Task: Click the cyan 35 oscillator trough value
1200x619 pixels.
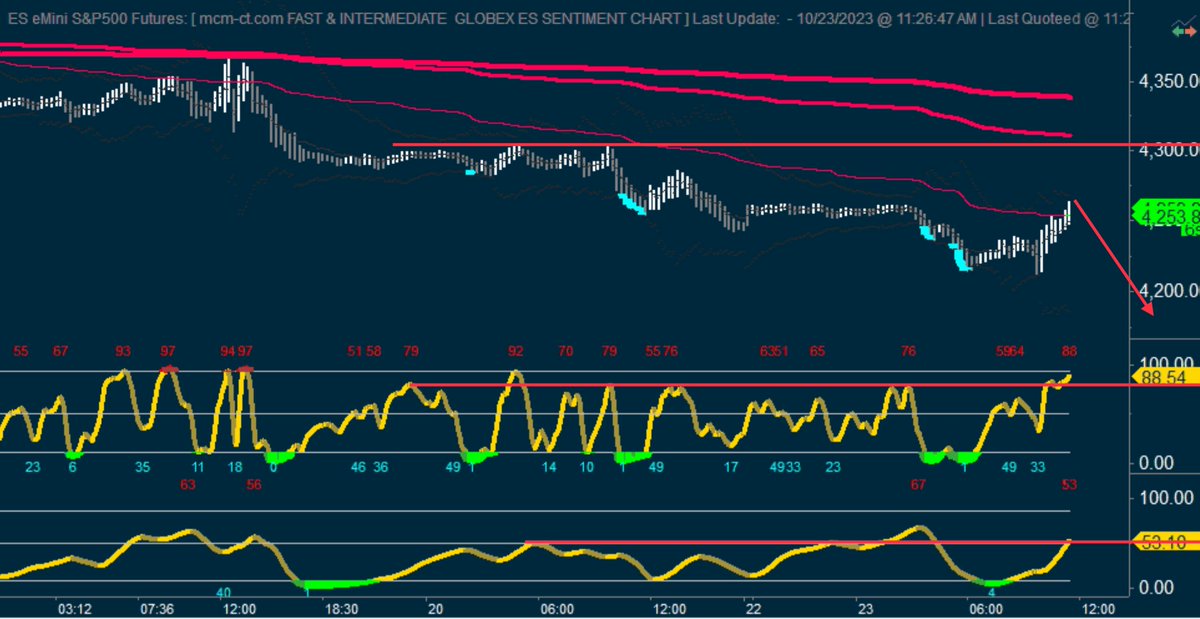Action: 144,467
